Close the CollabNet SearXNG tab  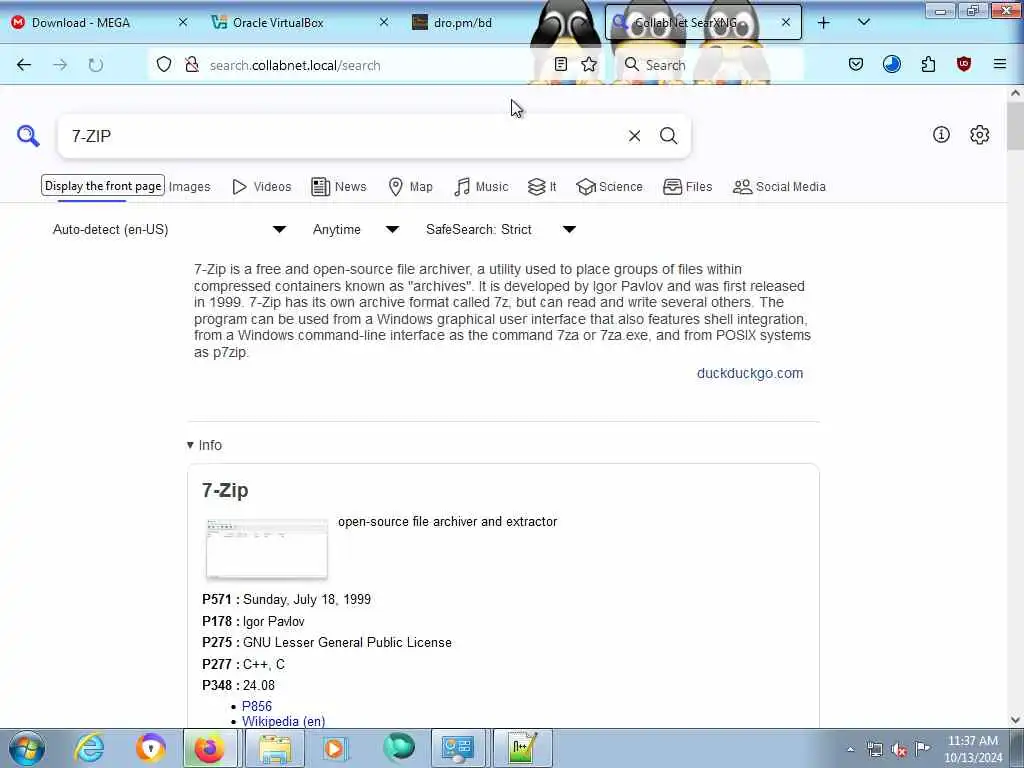coord(786,22)
